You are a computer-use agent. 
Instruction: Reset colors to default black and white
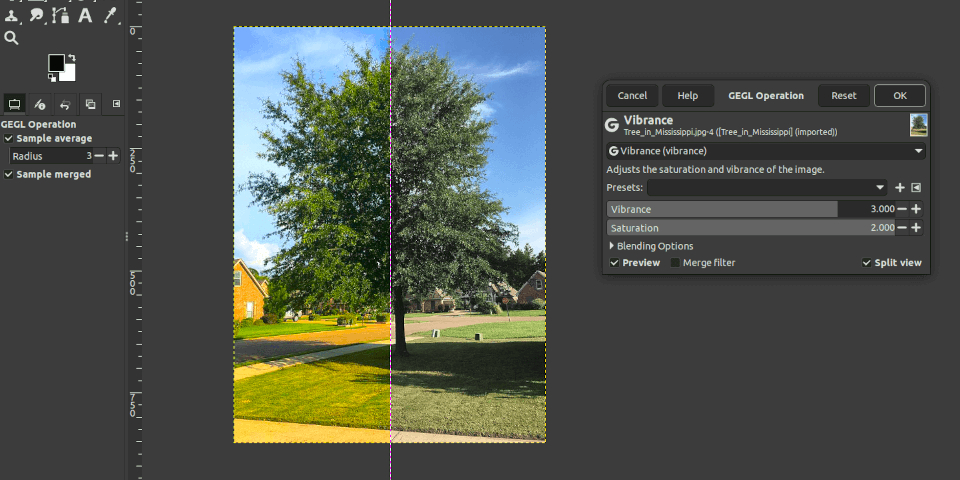[x=52, y=78]
